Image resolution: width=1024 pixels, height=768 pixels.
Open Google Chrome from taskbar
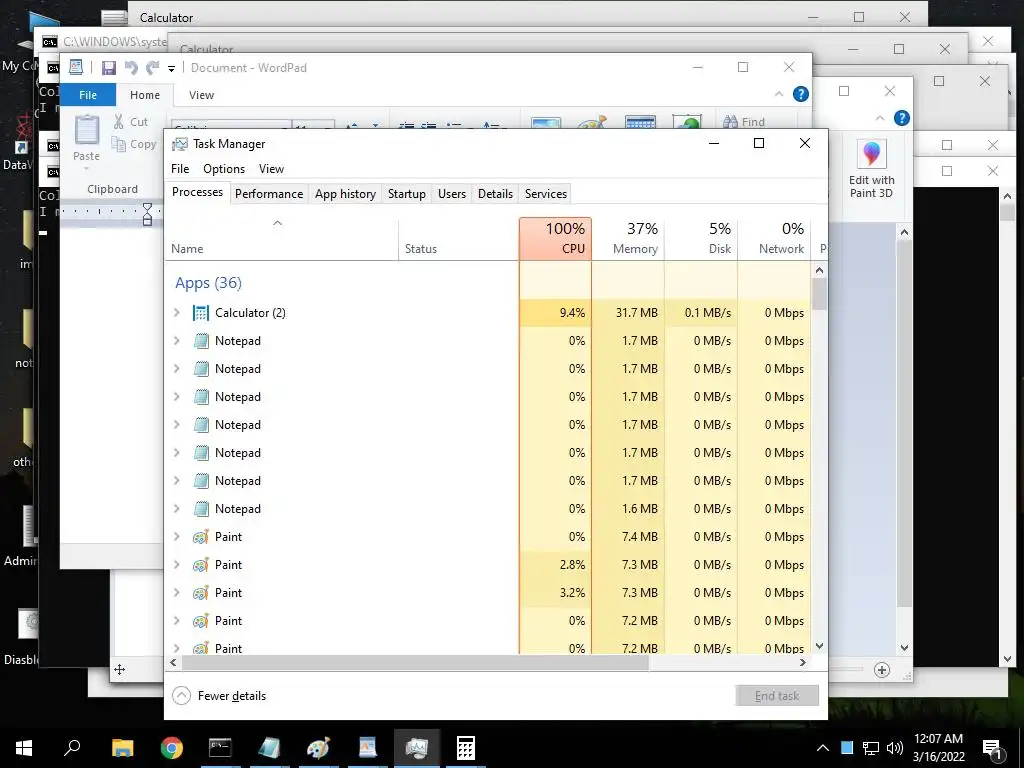click(171, 748)
